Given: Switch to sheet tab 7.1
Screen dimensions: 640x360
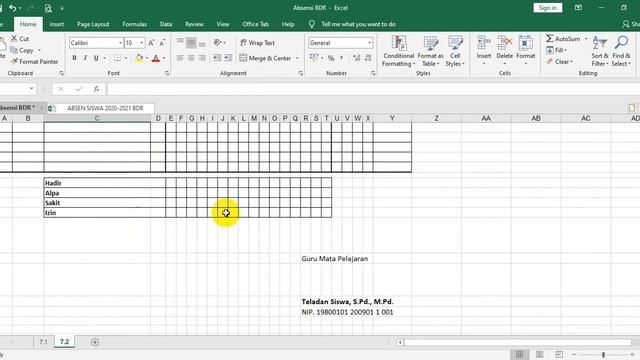Looking at the screenshot, I should coord(43,342).
